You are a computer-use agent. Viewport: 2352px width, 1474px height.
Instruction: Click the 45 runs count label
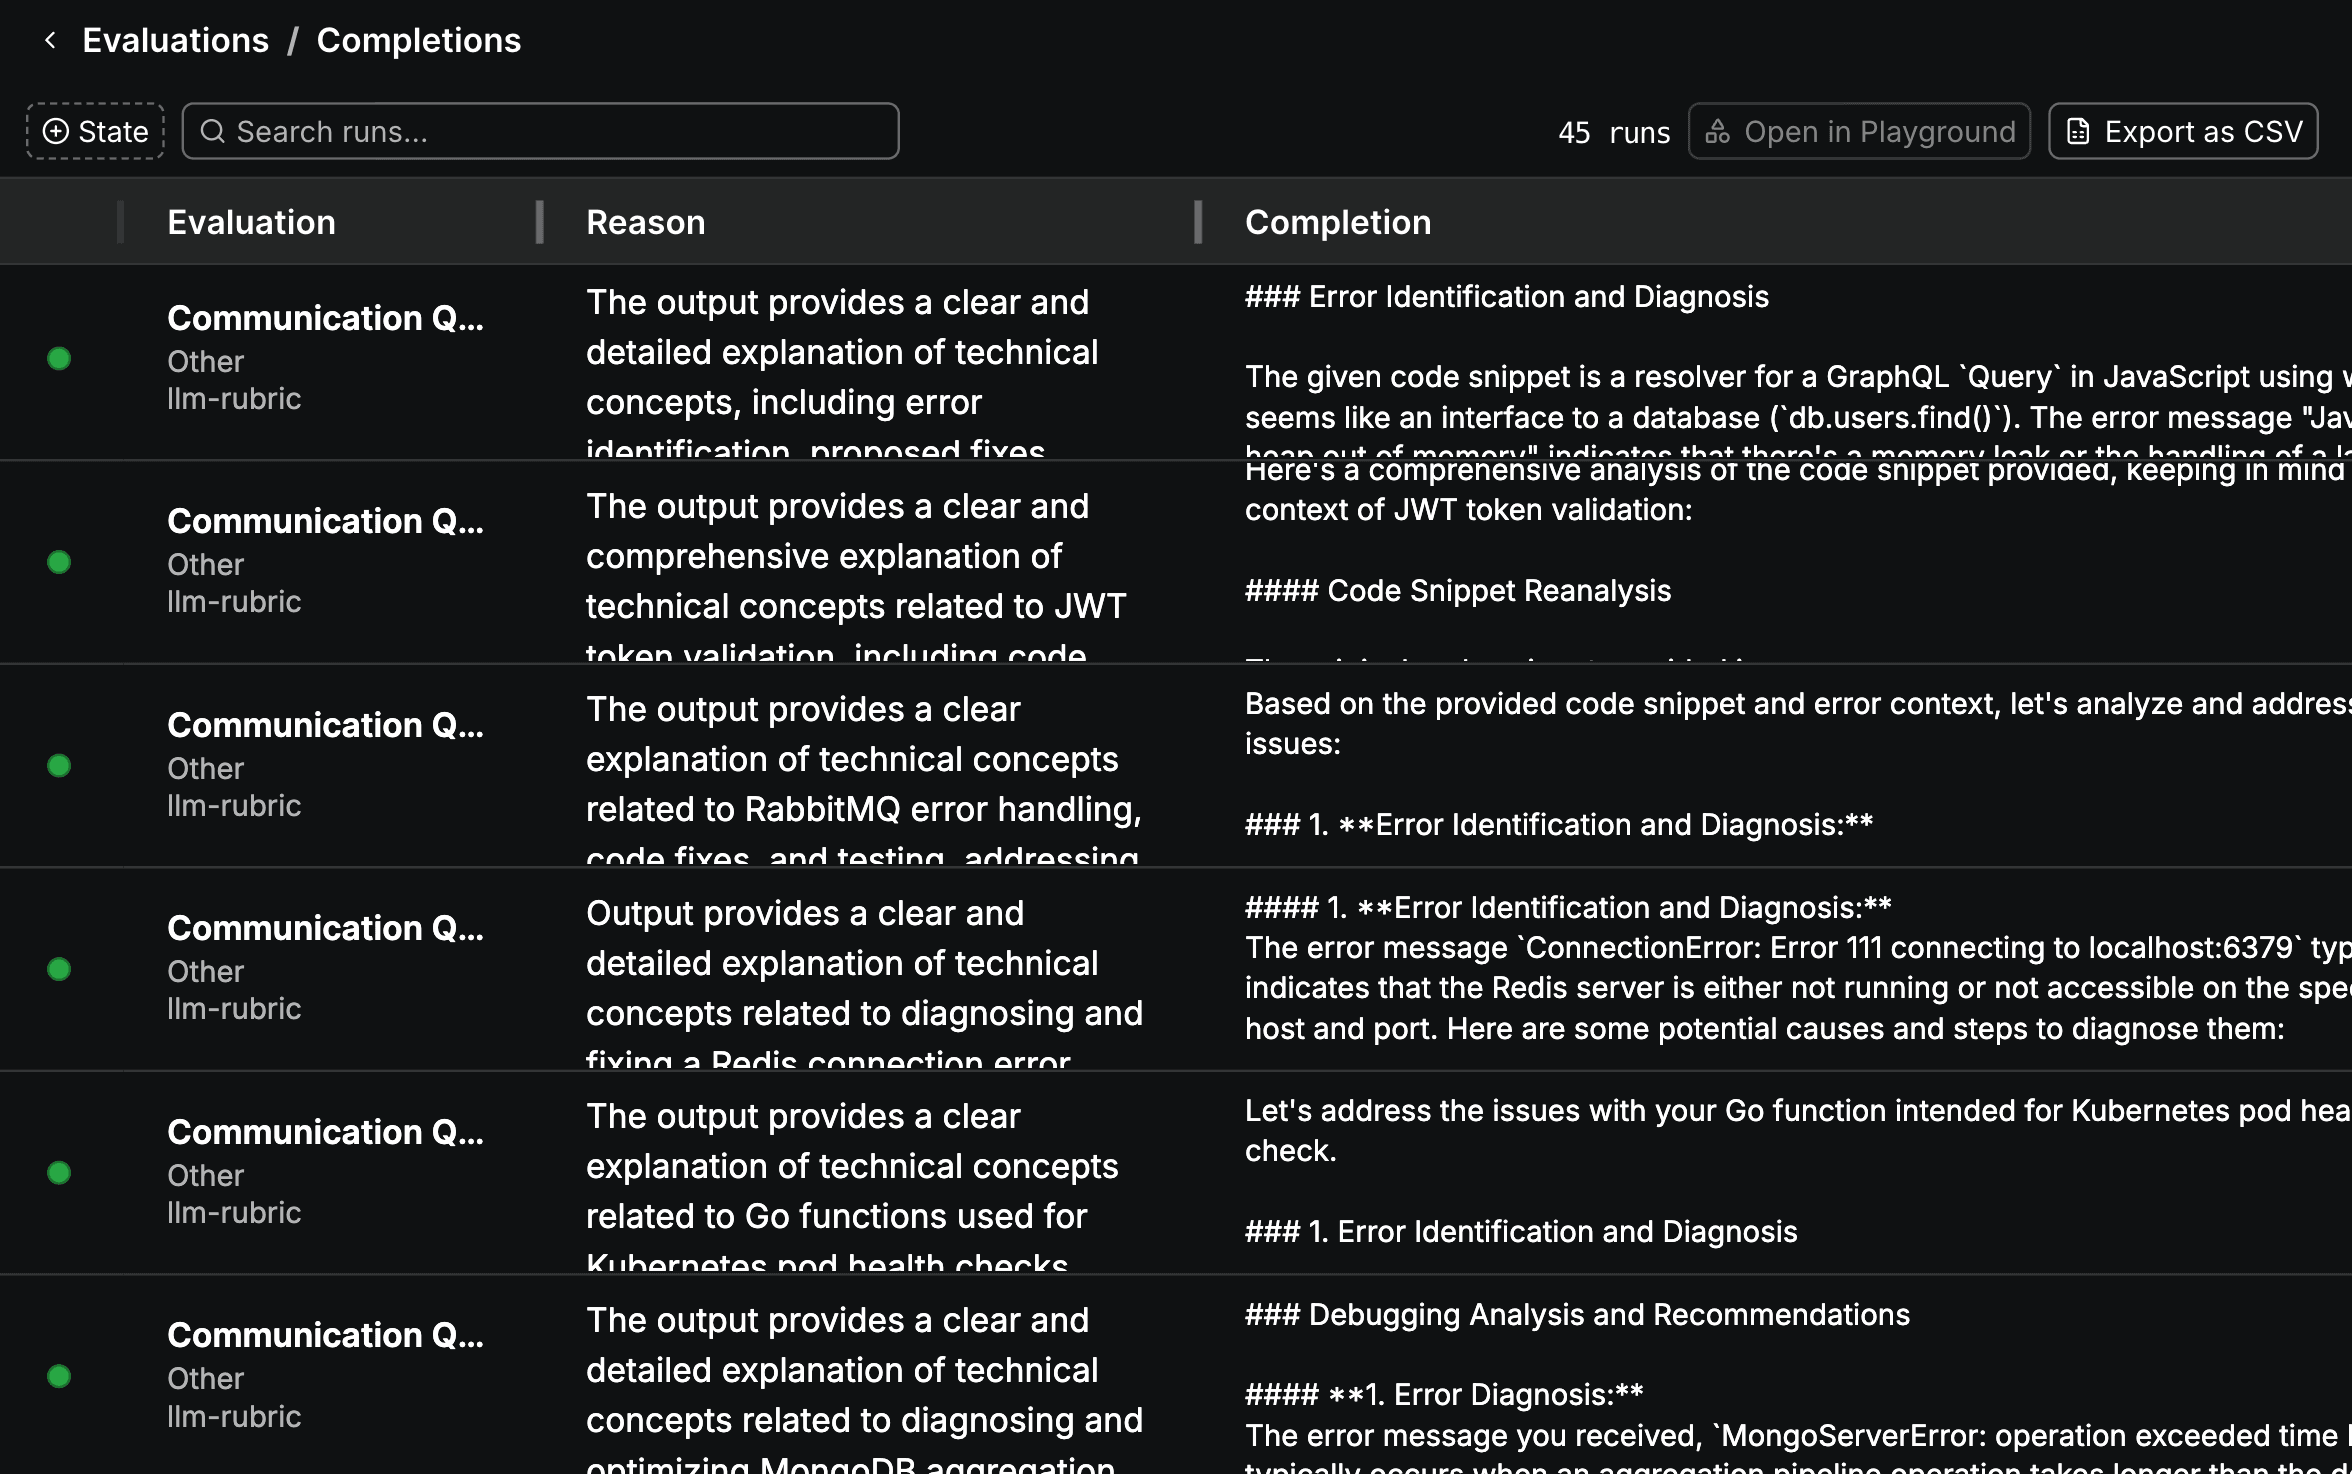(1614, 132)
